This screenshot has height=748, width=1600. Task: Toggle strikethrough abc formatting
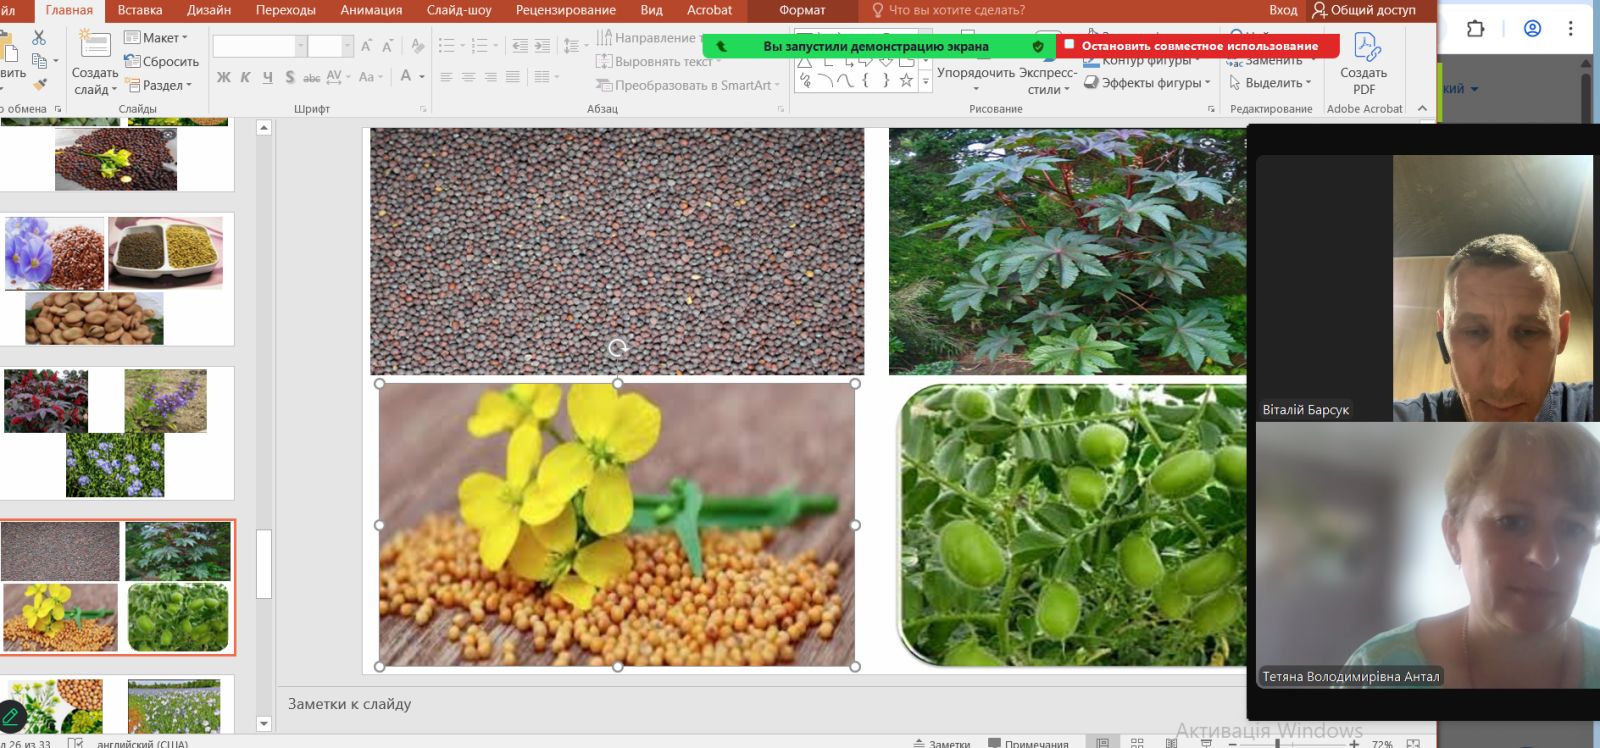(x=311, y=77)
